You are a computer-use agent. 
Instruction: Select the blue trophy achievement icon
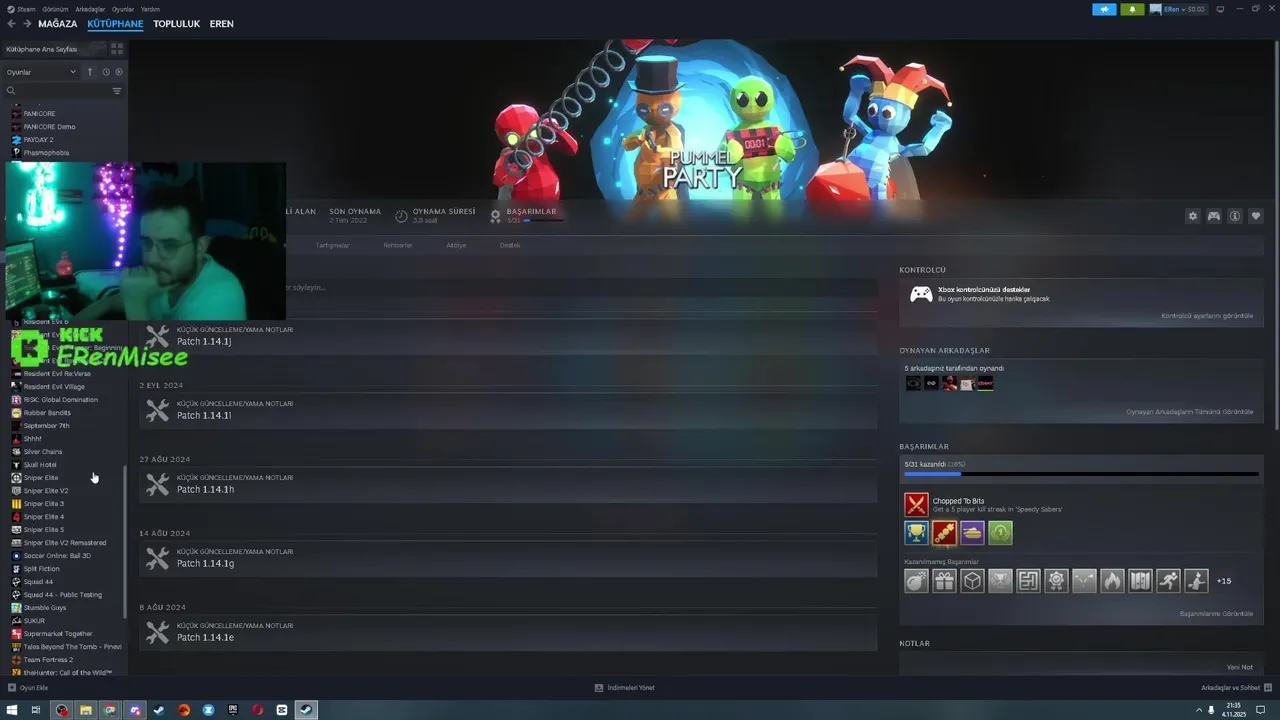[916, 533]
